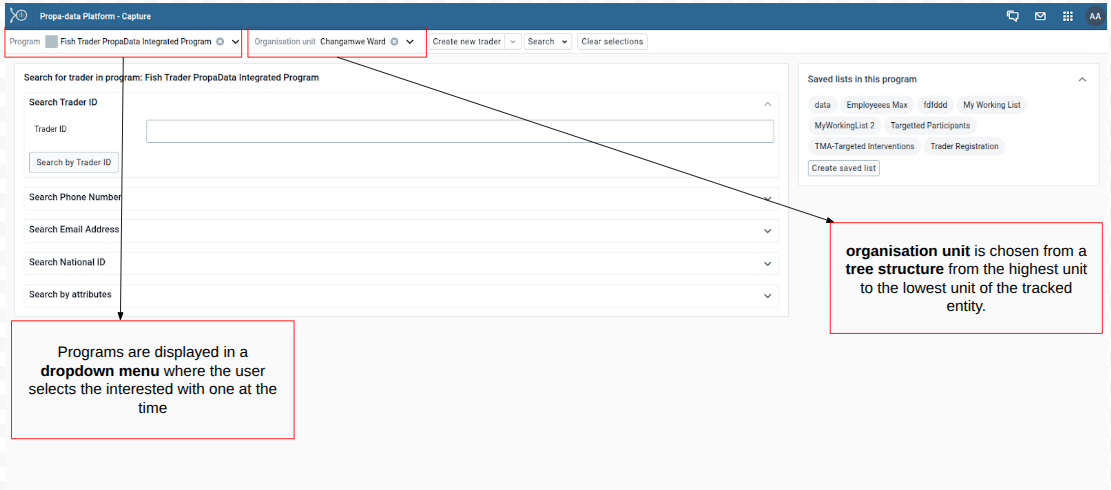1111x490 pixels.
Task: Expand Create new trader options arrow
Action: 513,42
